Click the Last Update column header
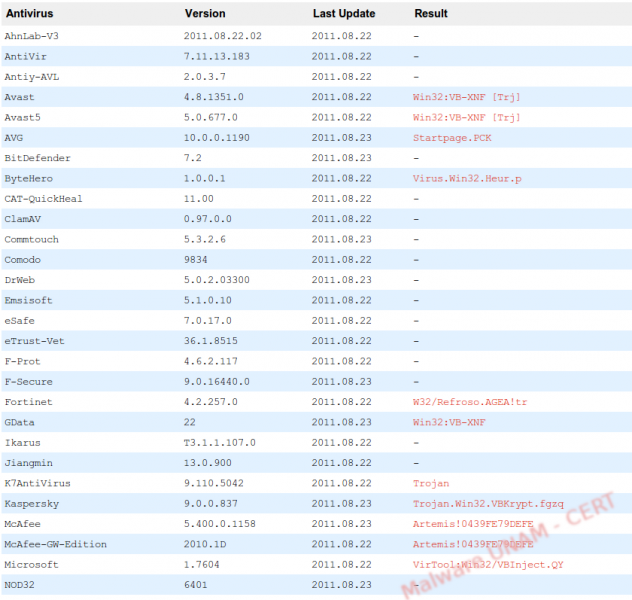The width and height of the screenshot is (632, 600). click(344, 13)
